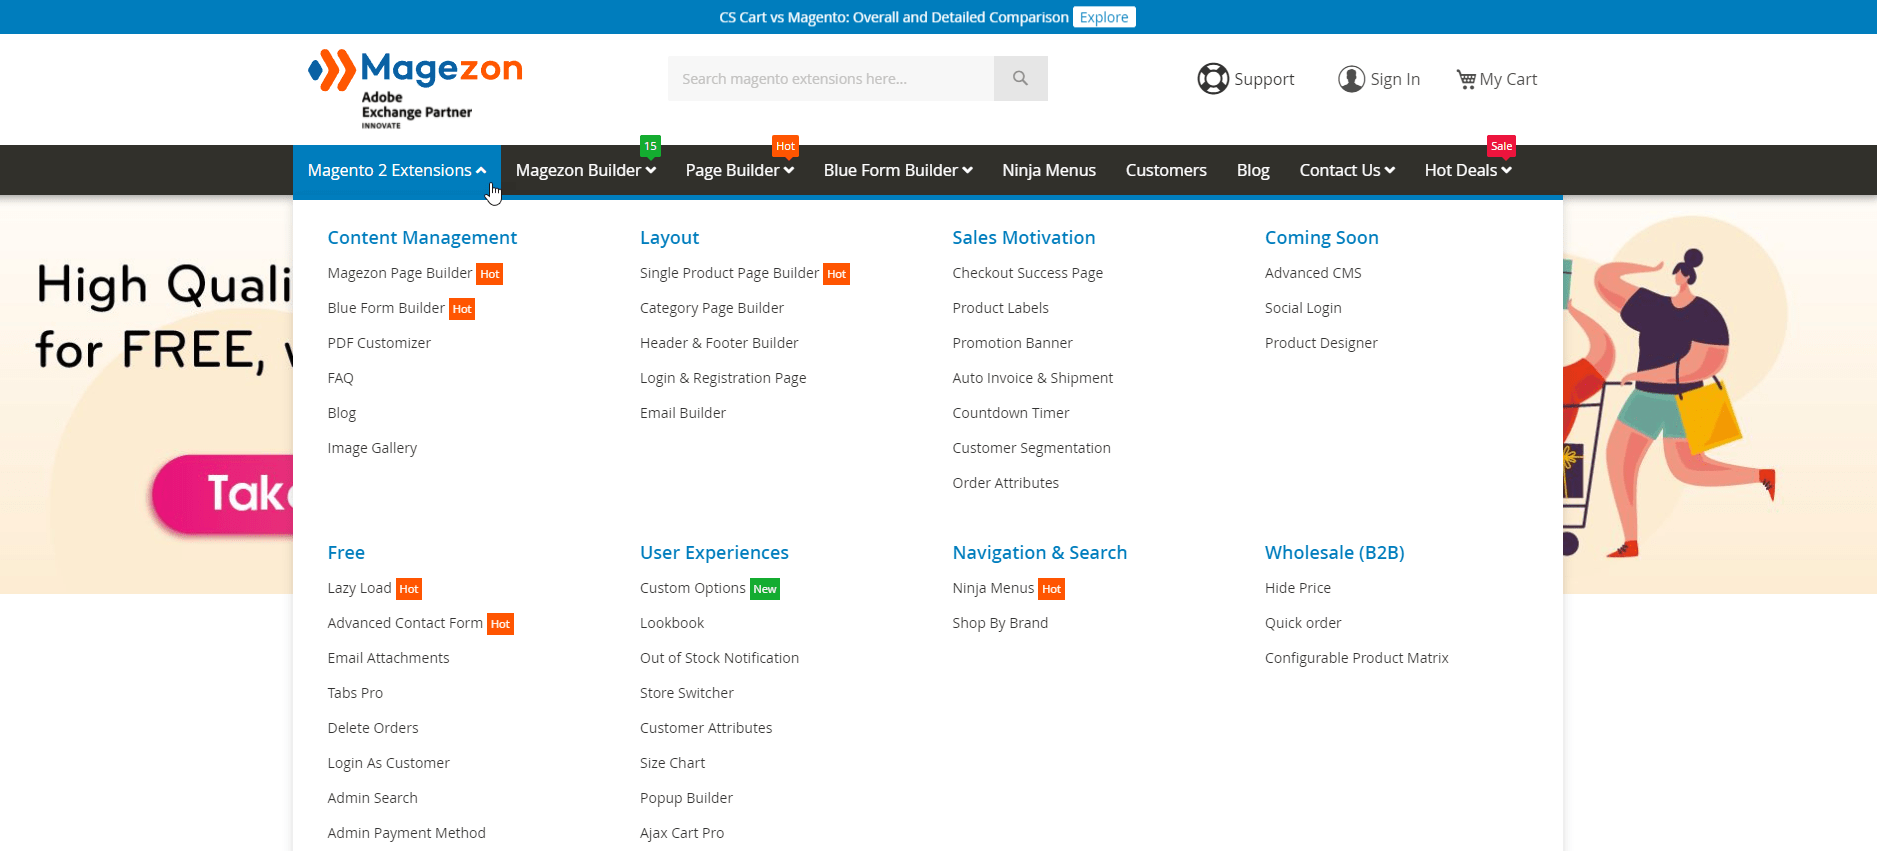1877x851 pixels.
Task: Click the search magnifier button
Action: 1020,78
